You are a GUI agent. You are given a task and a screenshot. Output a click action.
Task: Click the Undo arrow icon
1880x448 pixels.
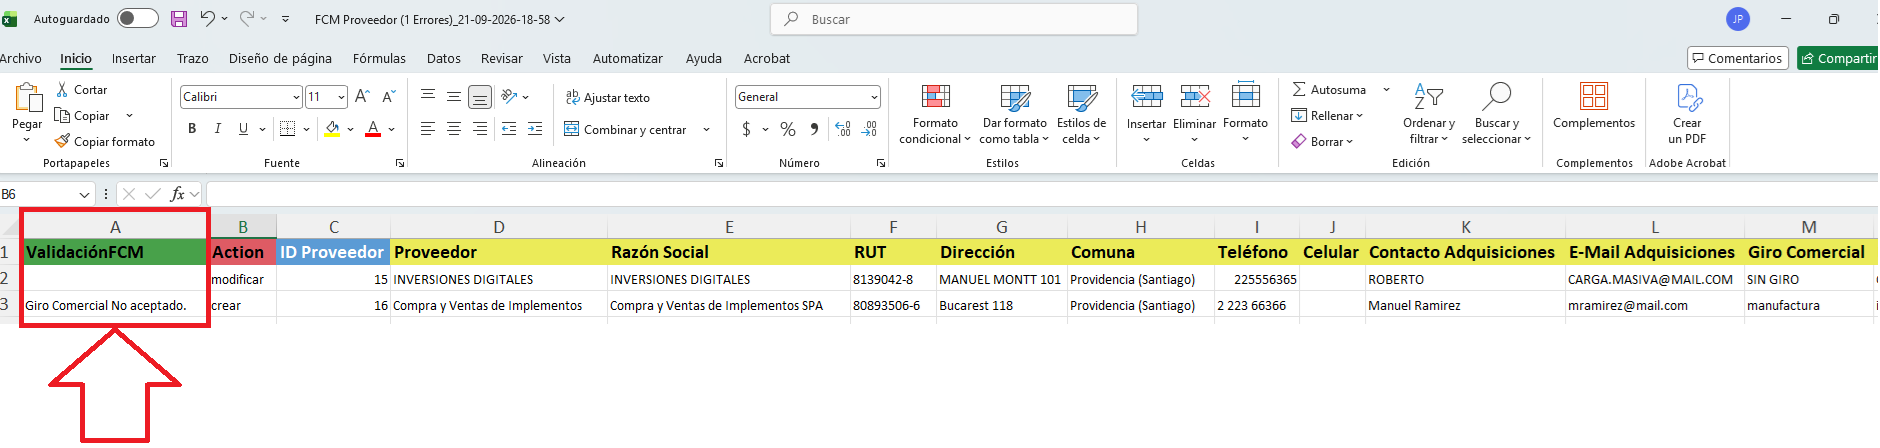207,19
